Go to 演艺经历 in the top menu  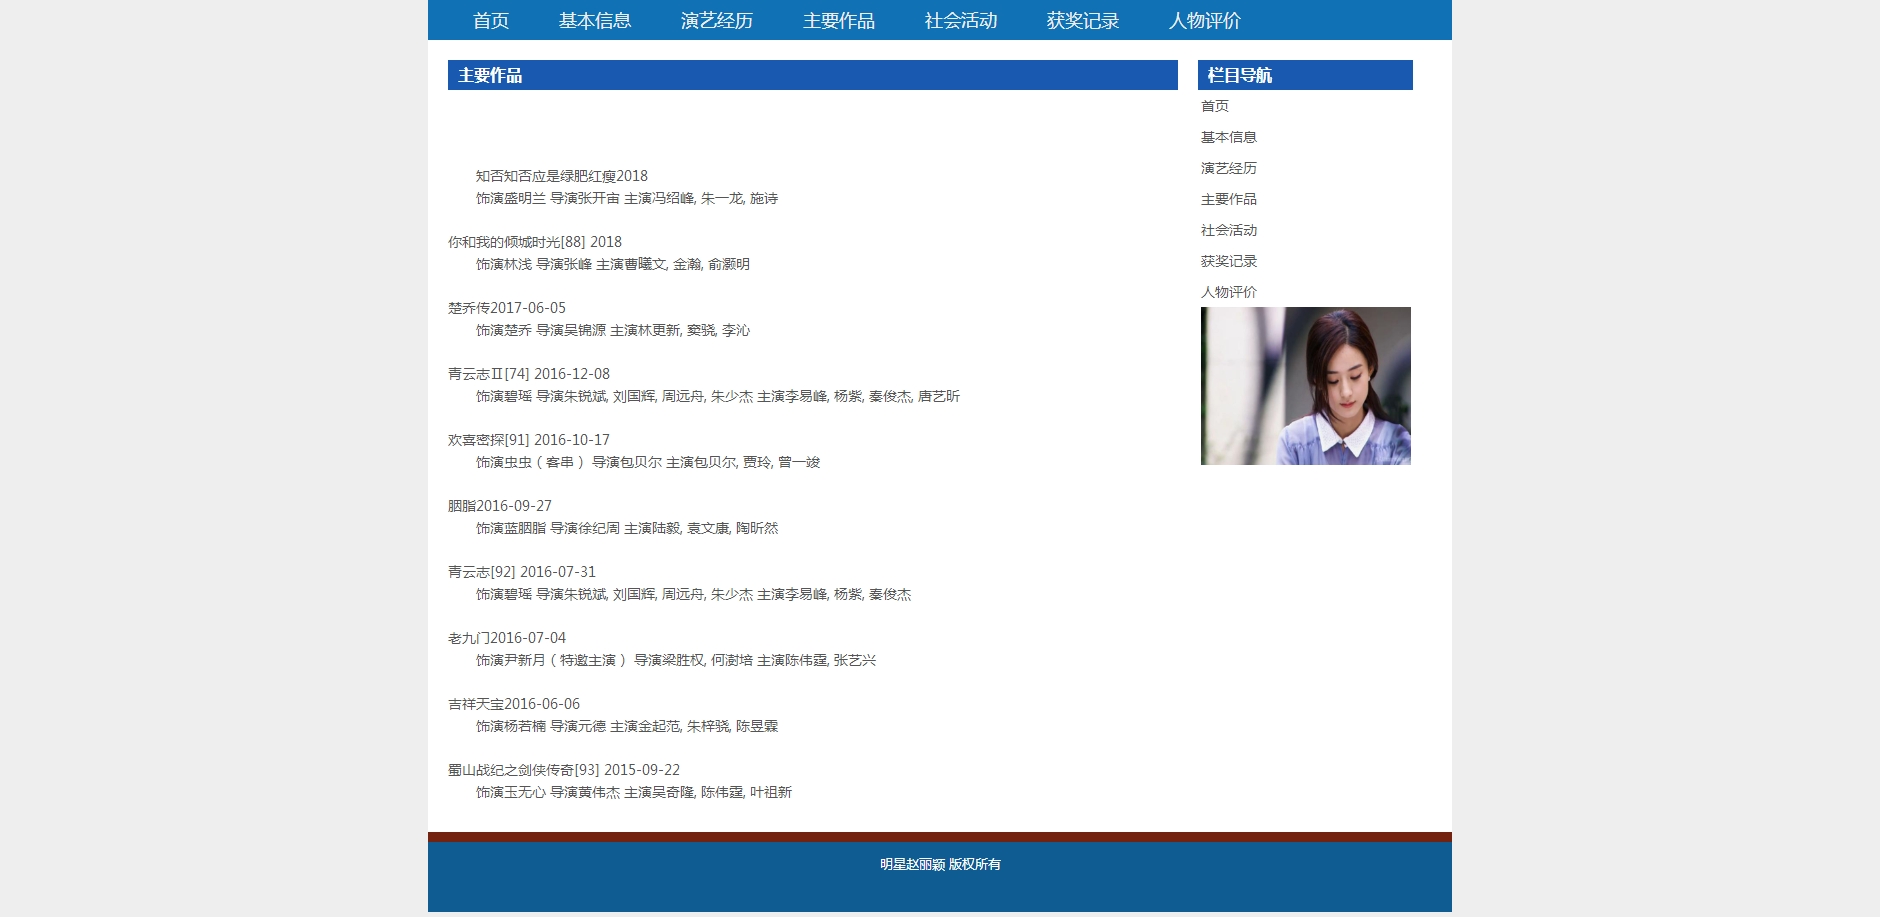[x=716, y=21]
